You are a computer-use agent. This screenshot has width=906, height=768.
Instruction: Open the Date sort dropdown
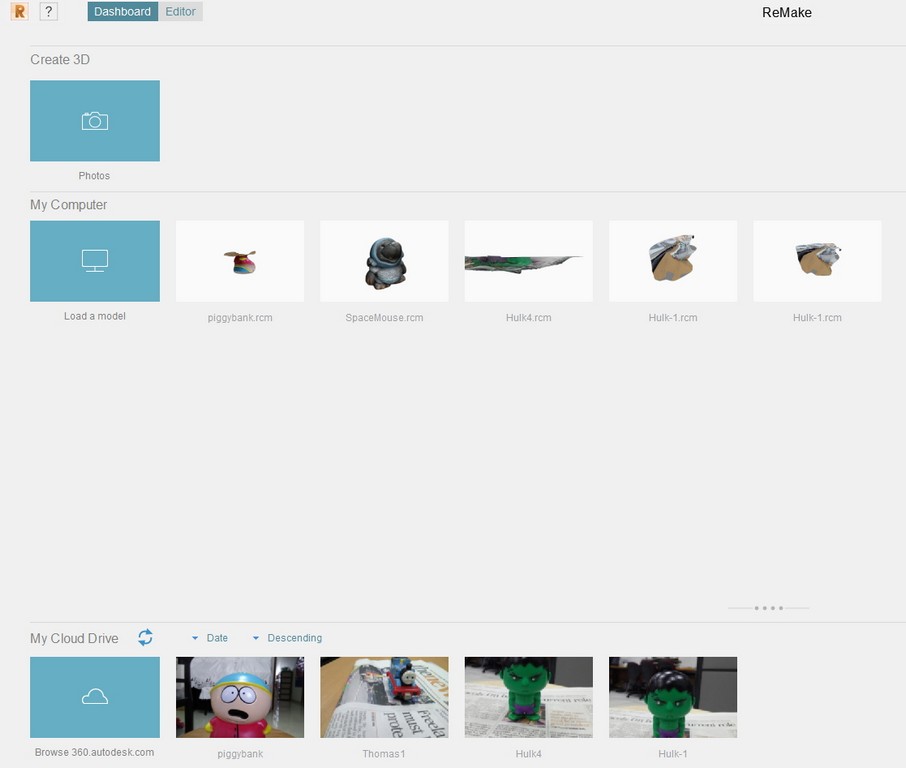tap(210, 638)
